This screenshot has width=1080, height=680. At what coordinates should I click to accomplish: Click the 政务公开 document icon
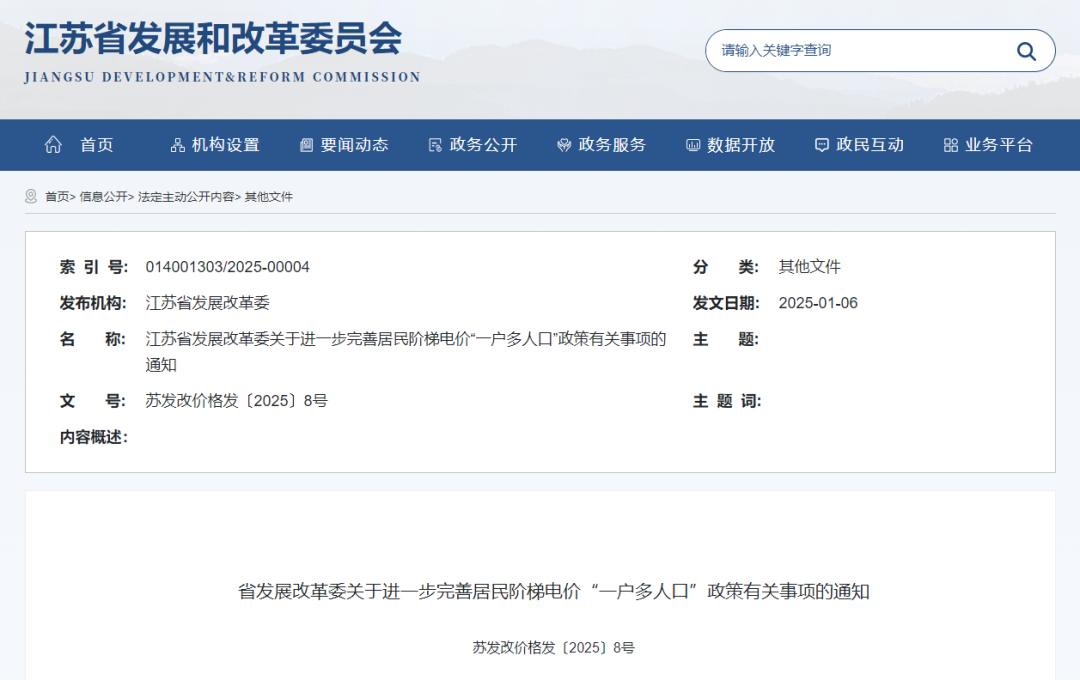click(435, 145)
